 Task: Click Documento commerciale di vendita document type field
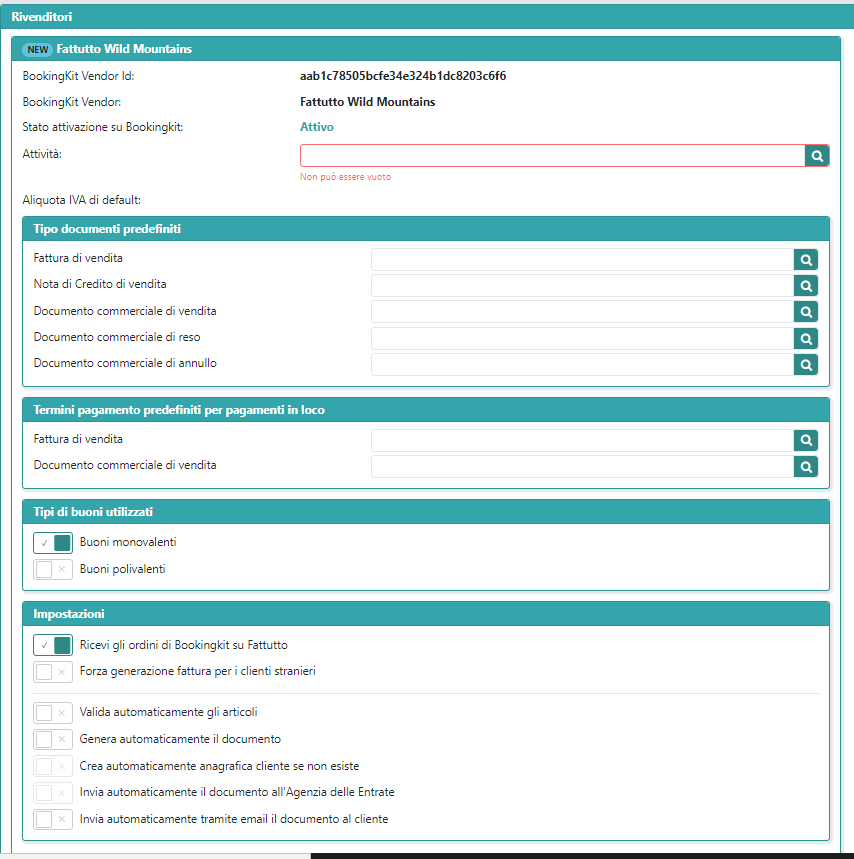click(582, 312)
